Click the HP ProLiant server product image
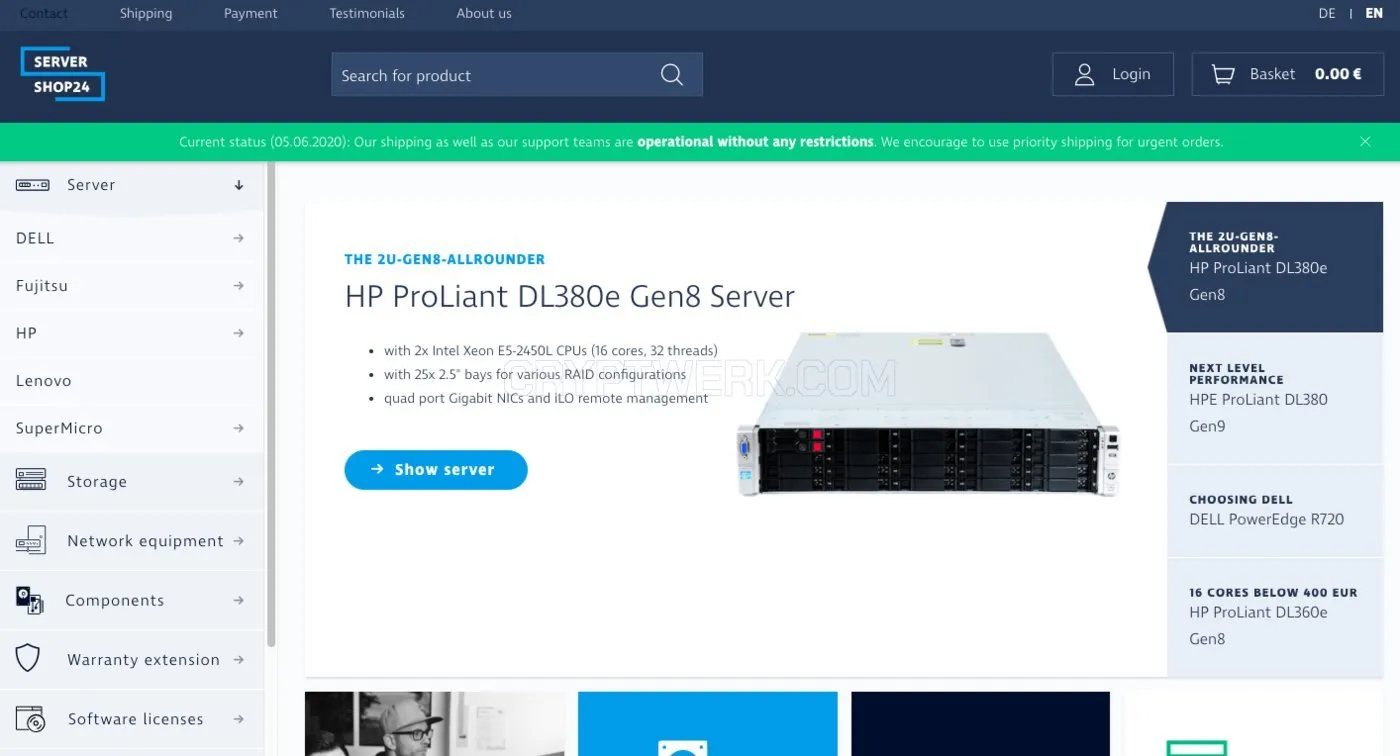 928,414
